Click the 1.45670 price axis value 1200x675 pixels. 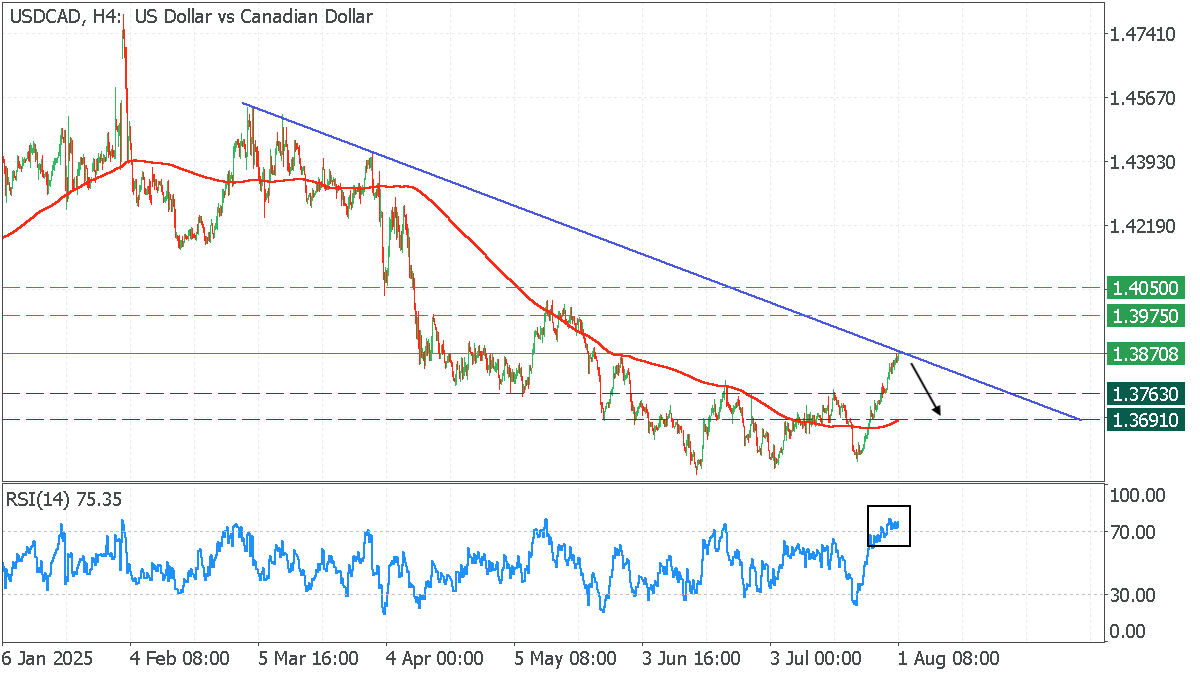(x=1143, y=99)
